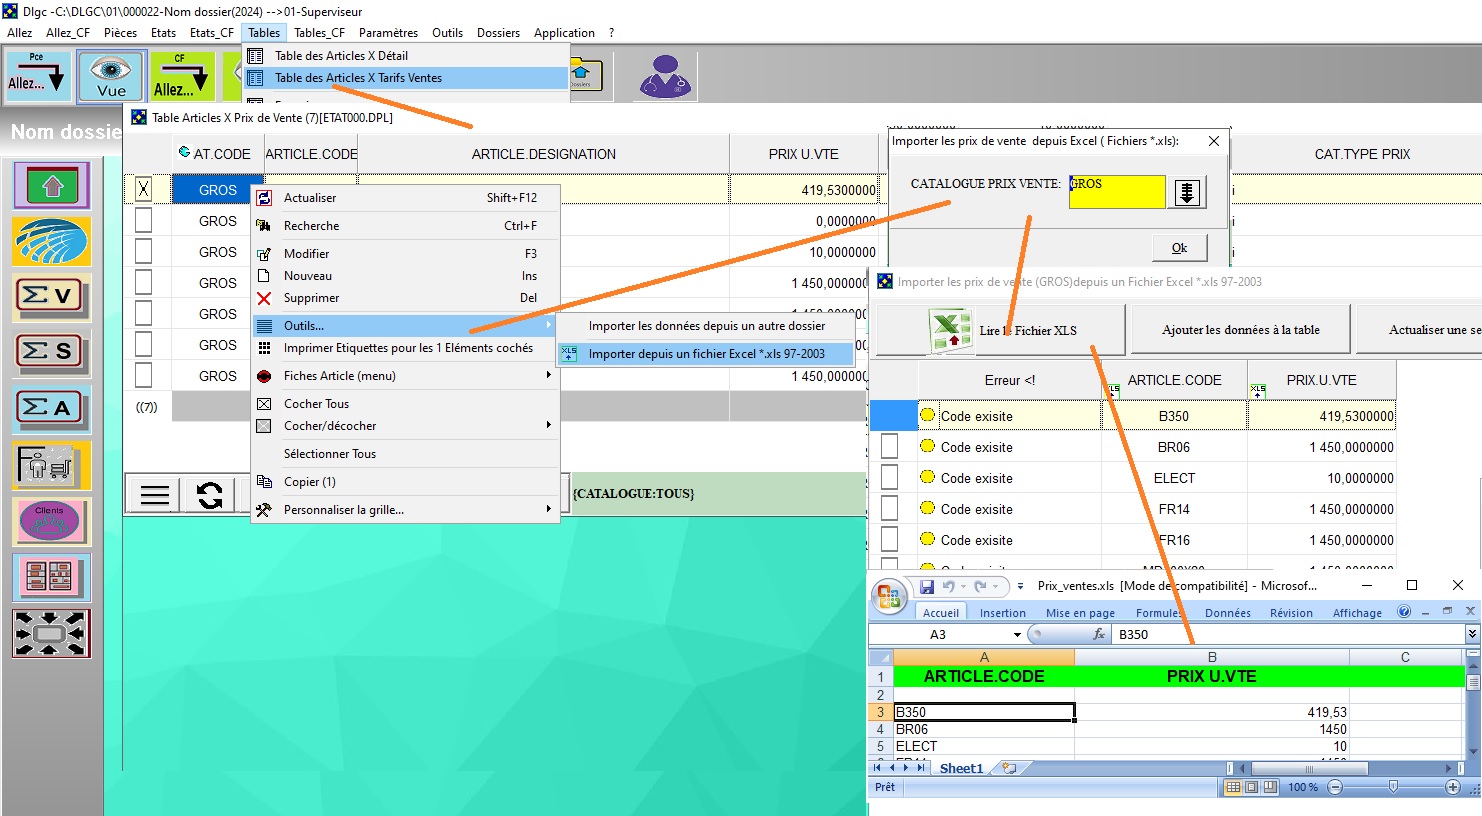
Task: Click Lire le Fichier XLS button
Action: (1000, 330)
